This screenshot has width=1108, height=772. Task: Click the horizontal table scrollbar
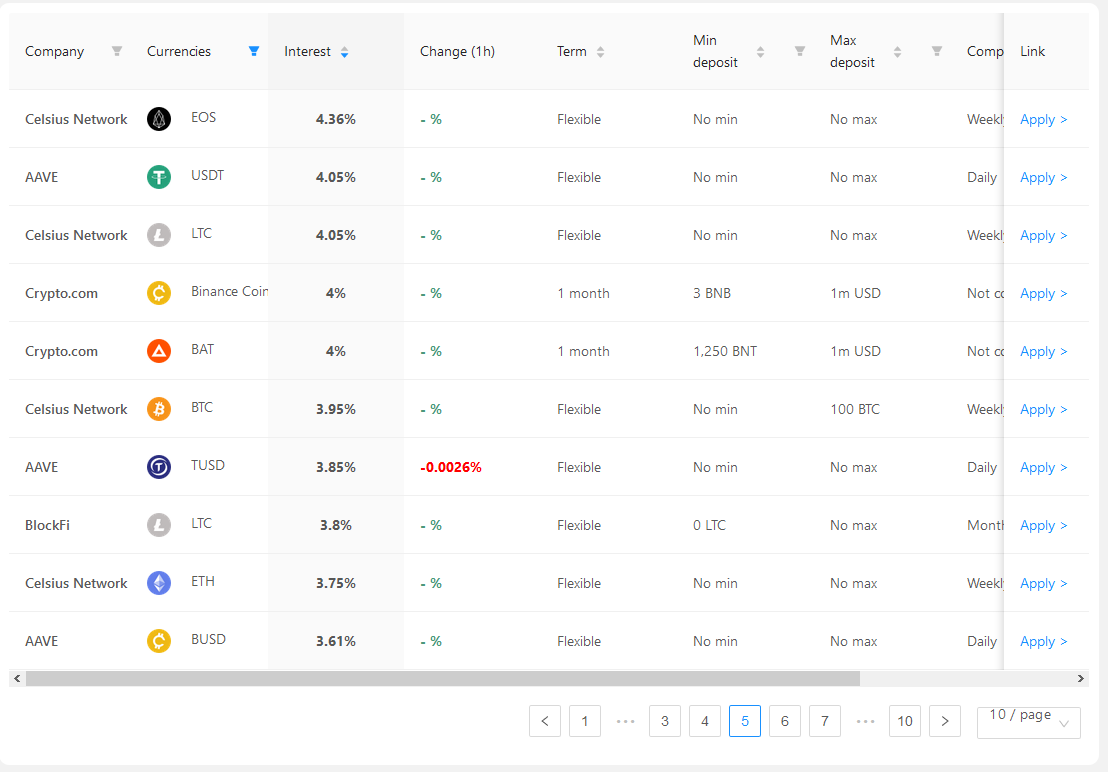tap(442, 679)
